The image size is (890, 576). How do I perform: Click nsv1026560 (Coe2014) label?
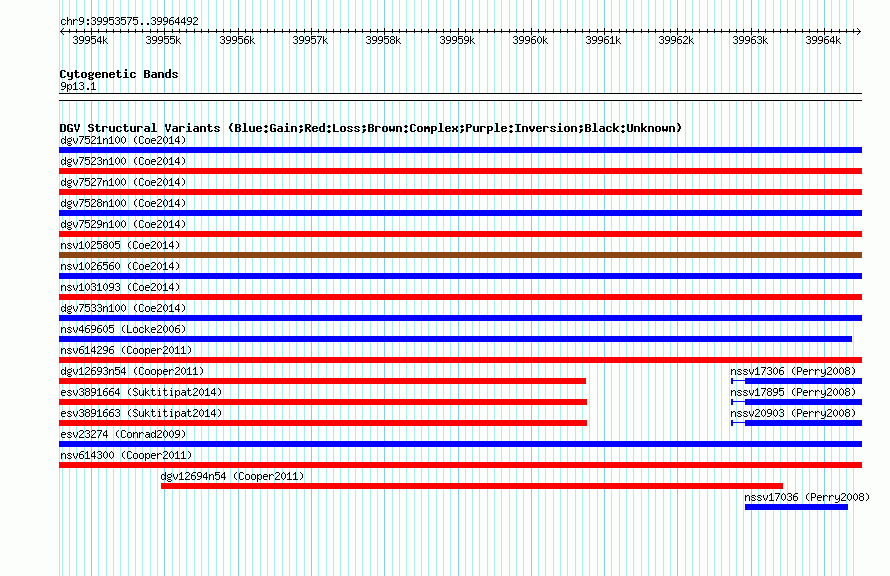click(120, 266)
